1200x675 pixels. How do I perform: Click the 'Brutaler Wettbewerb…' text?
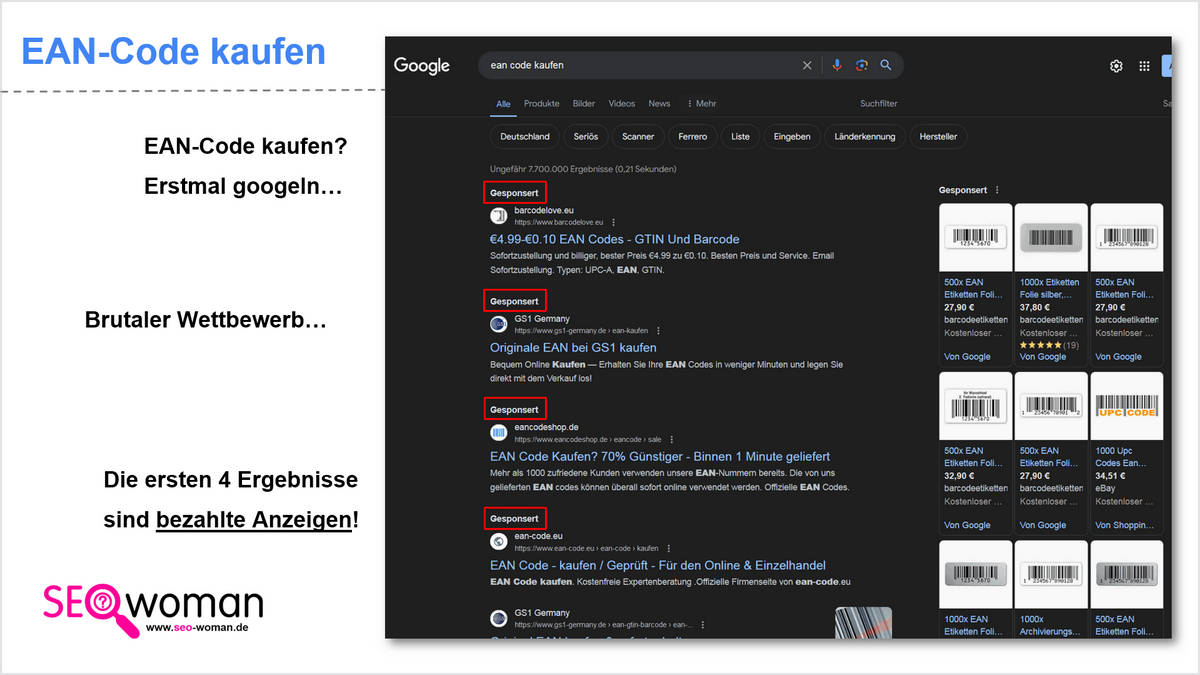point(206,321)
